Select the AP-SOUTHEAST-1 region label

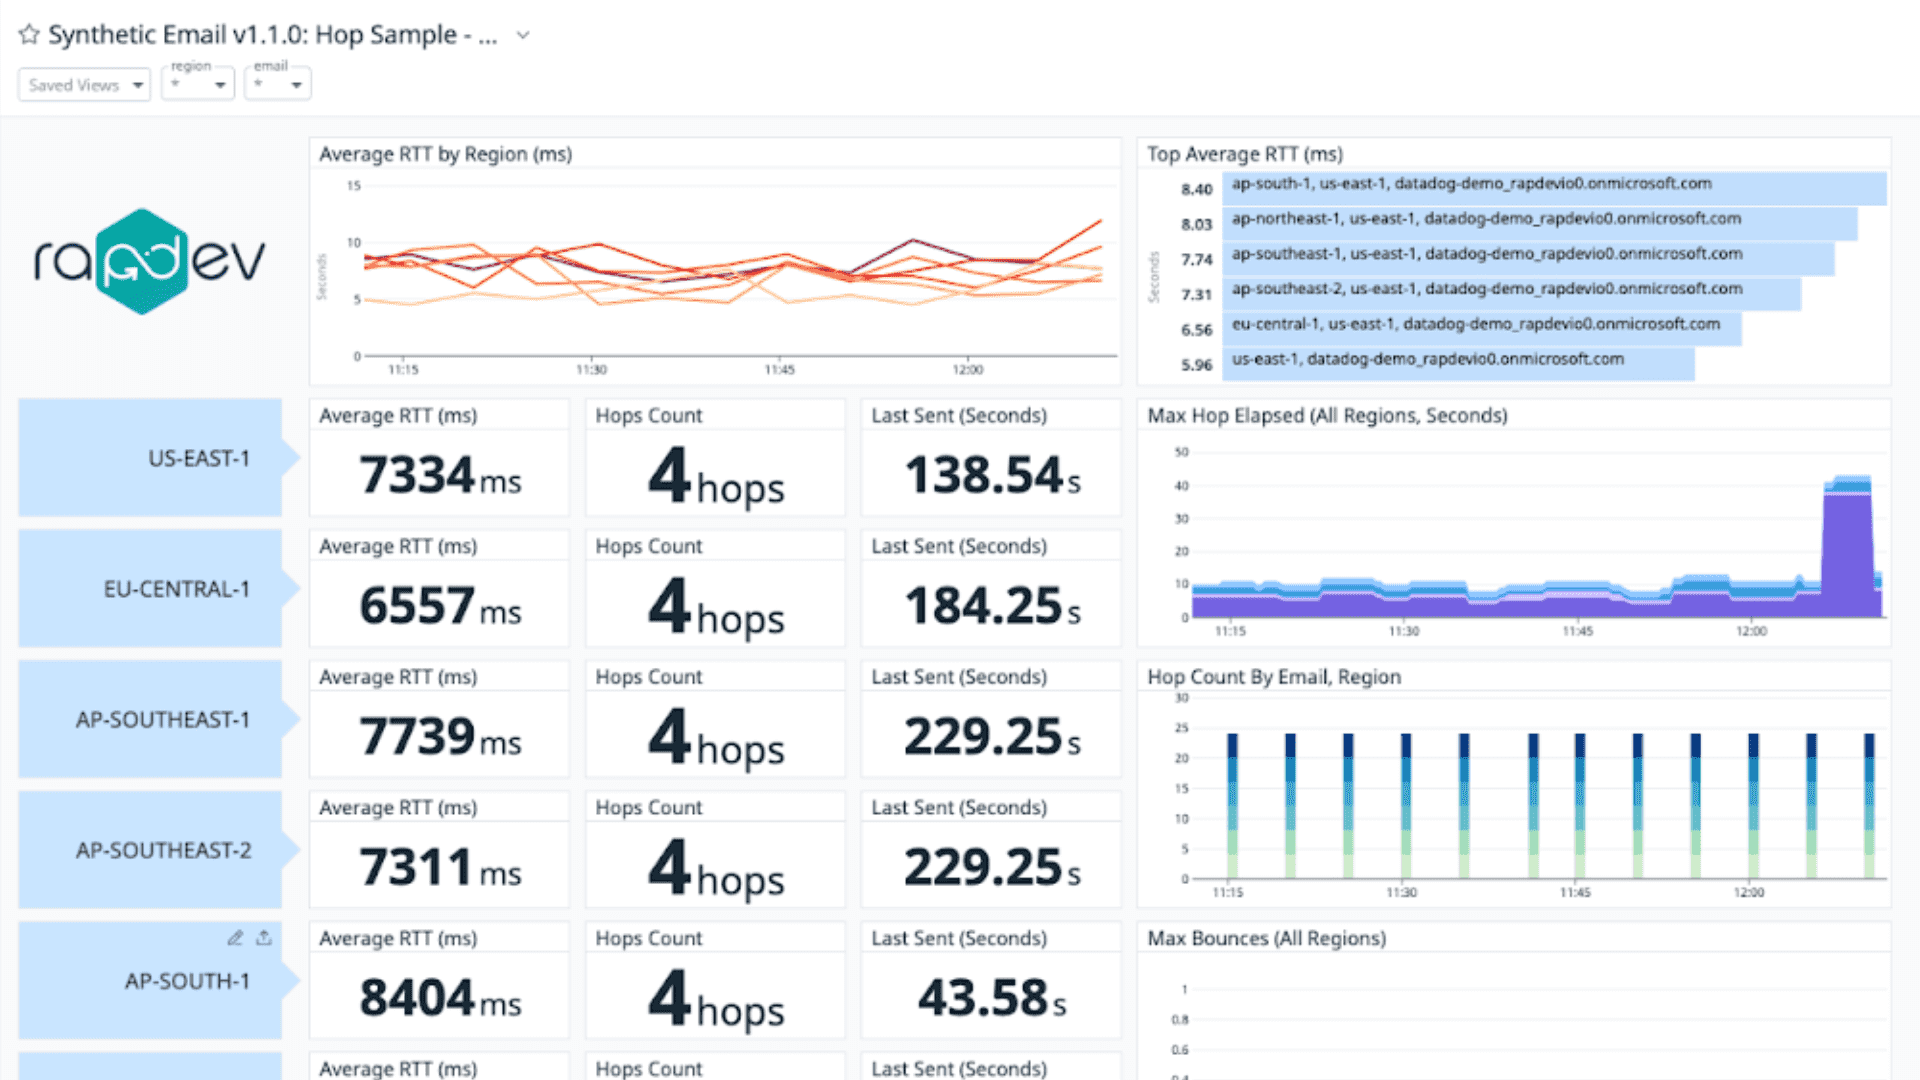click(163, 720)
